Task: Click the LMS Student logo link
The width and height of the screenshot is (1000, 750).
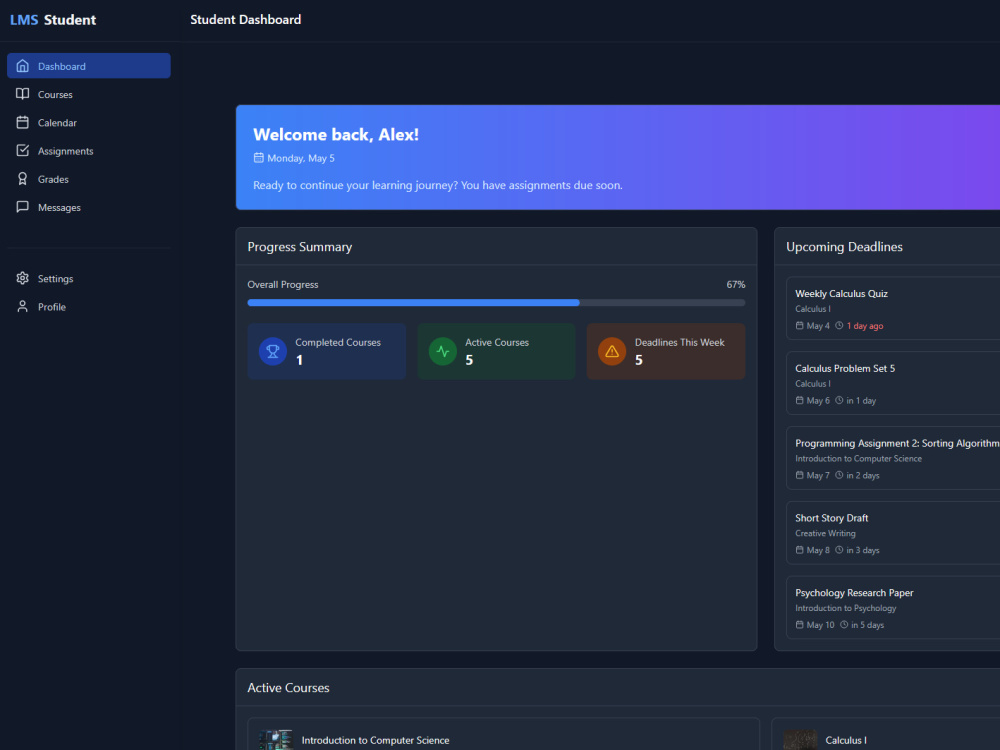Action: coord(53,20)
